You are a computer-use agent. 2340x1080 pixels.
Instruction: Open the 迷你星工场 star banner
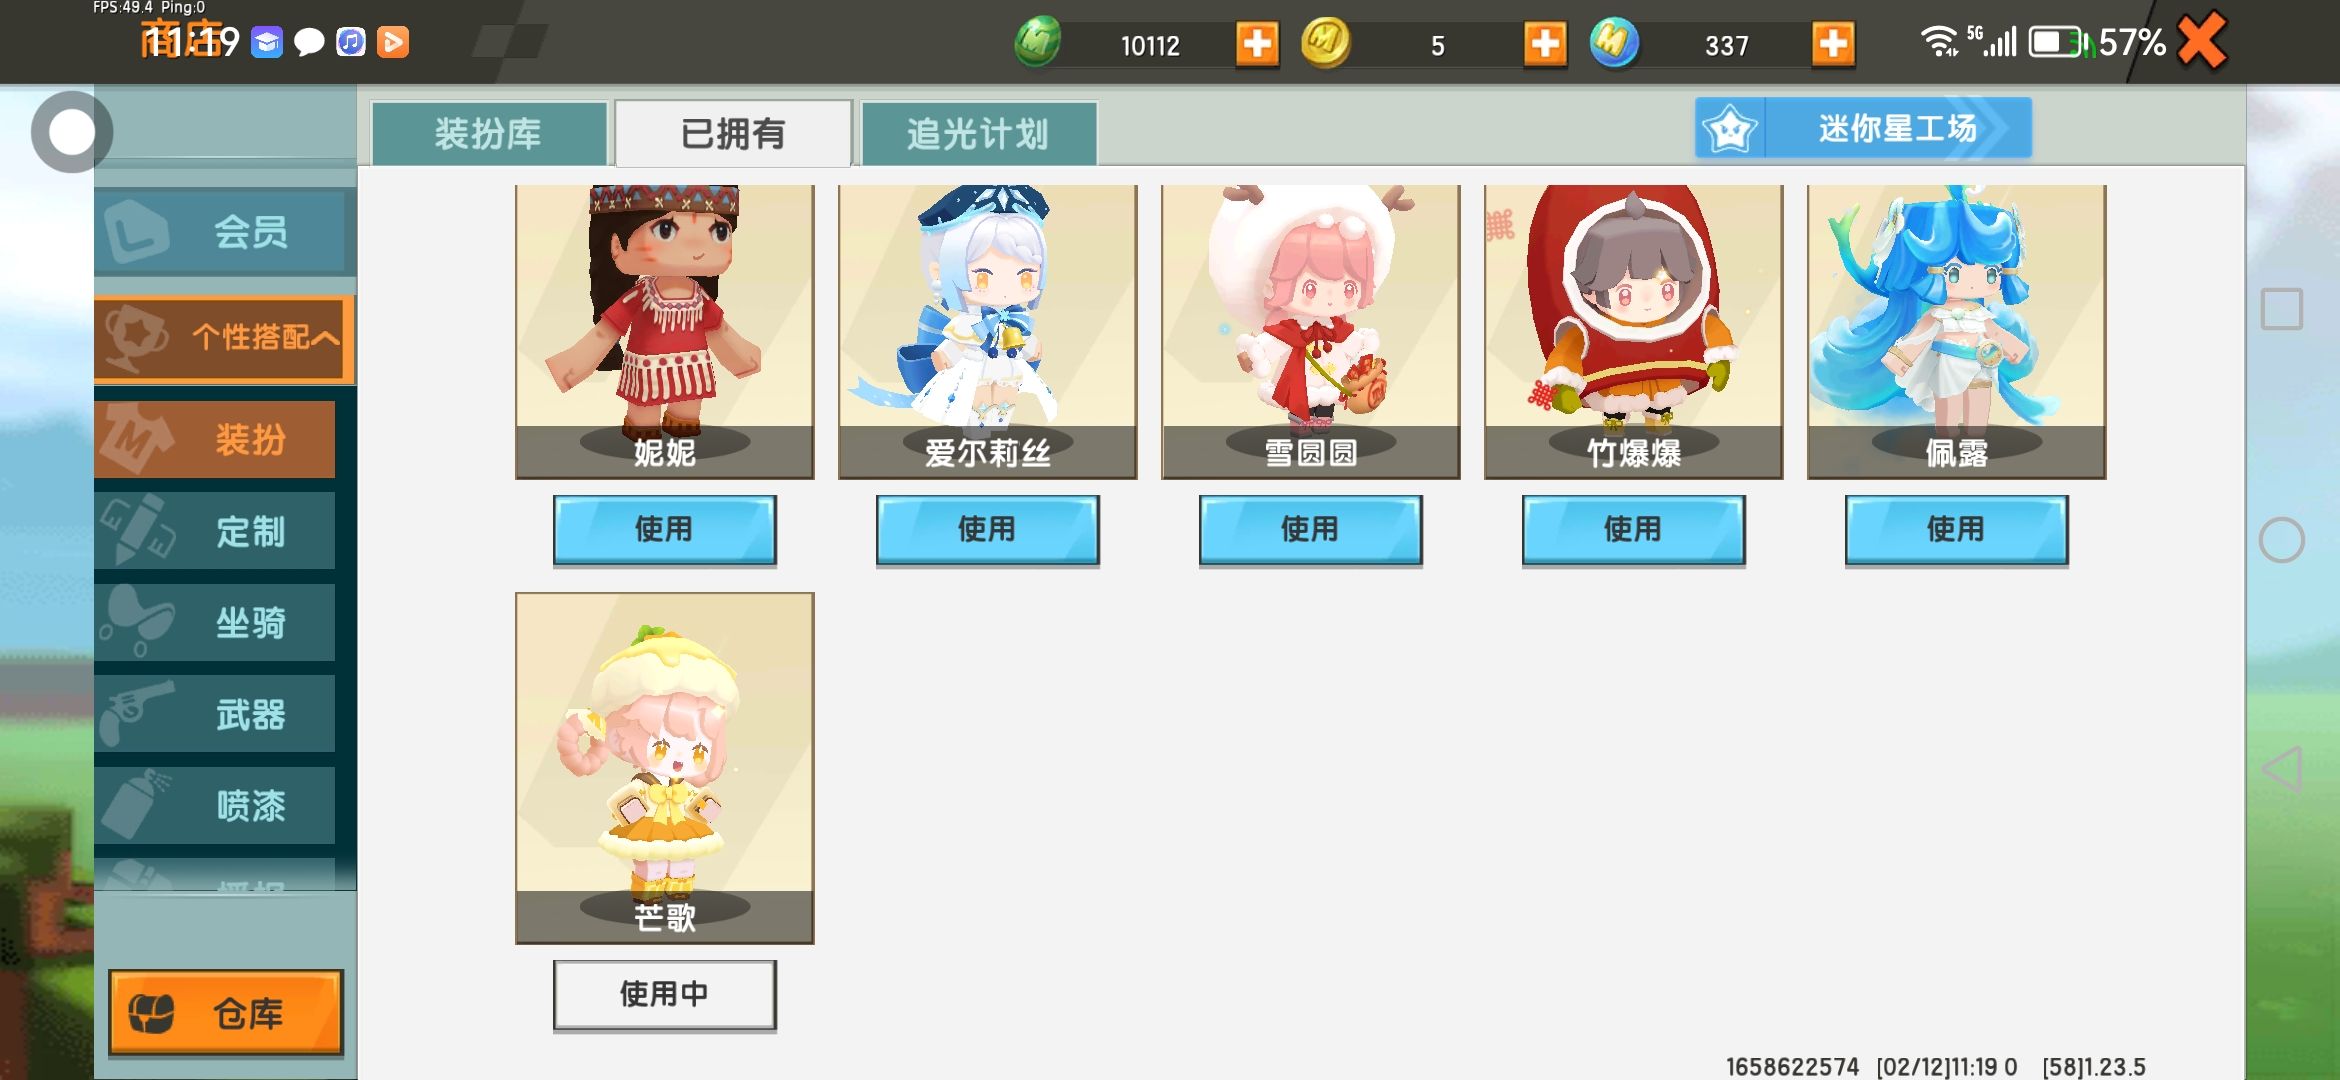[1863, 128]
